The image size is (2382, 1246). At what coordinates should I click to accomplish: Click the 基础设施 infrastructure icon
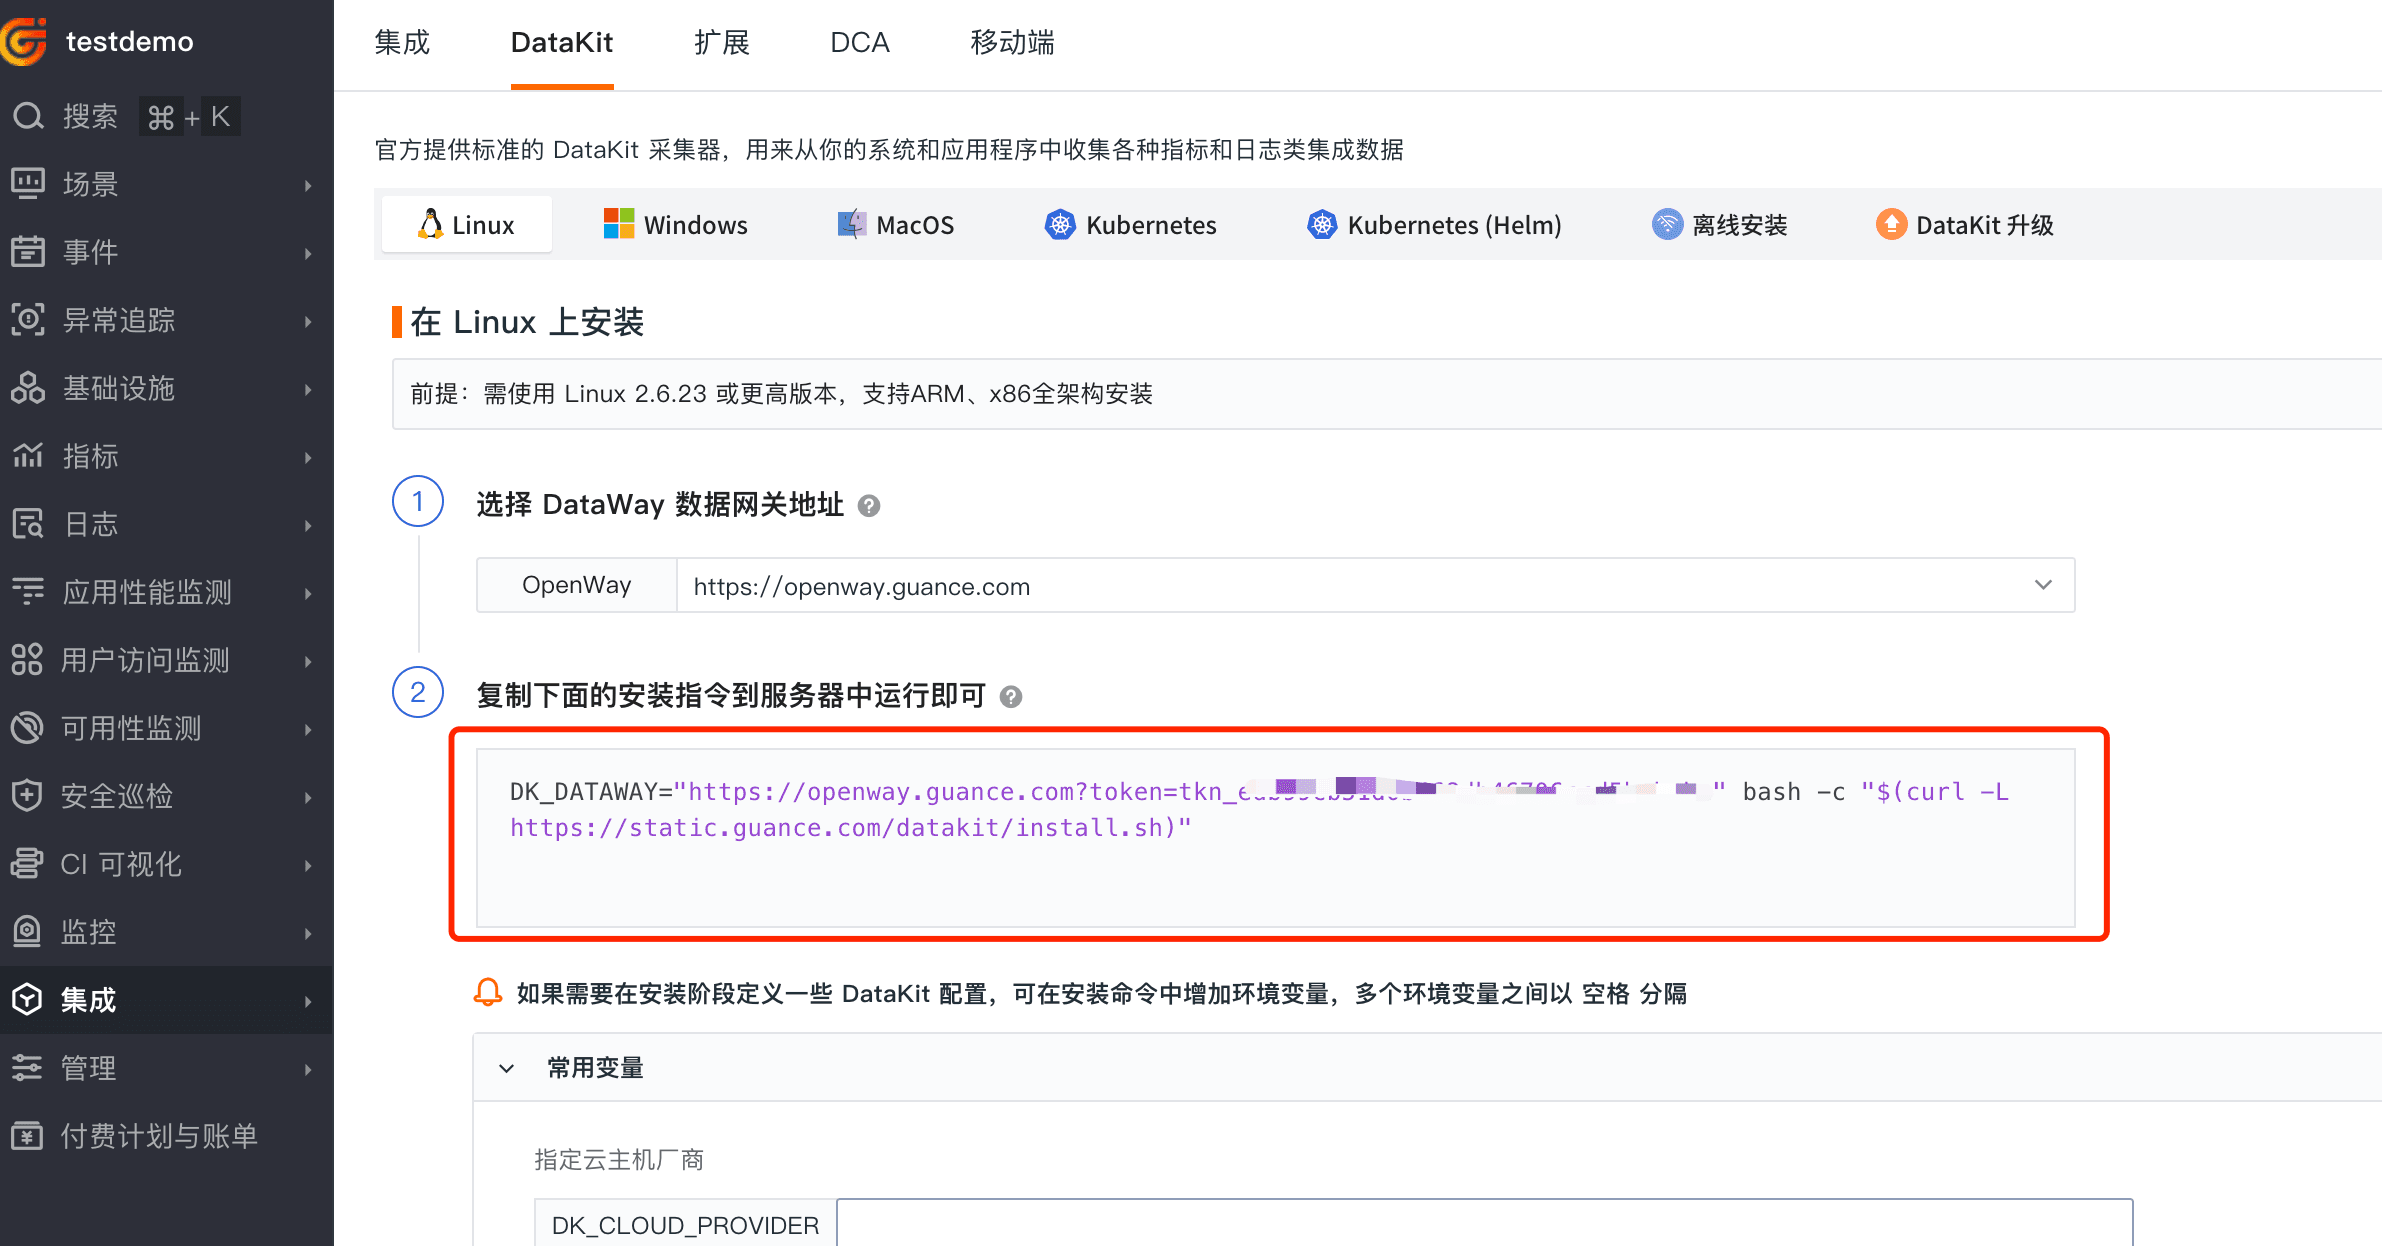pyautogui.click(x=28, y=388)
